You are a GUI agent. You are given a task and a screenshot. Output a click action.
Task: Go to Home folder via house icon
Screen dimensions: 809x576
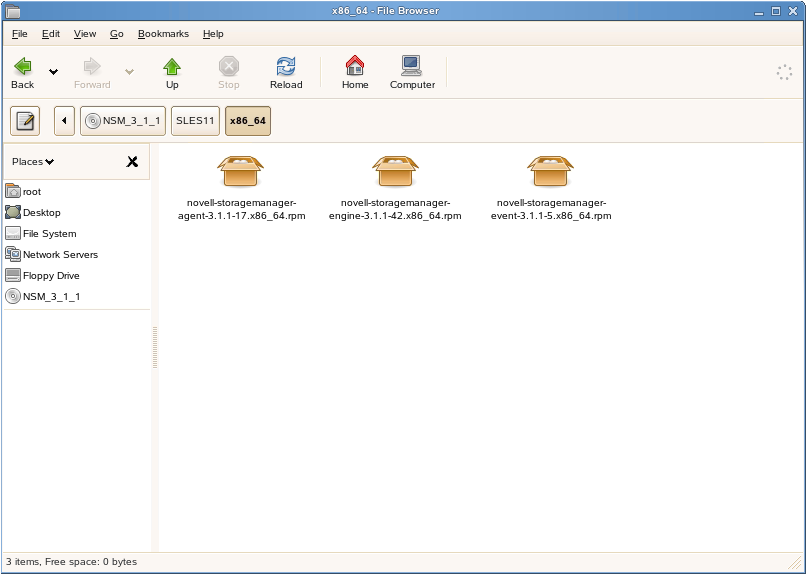click(355, 66)
